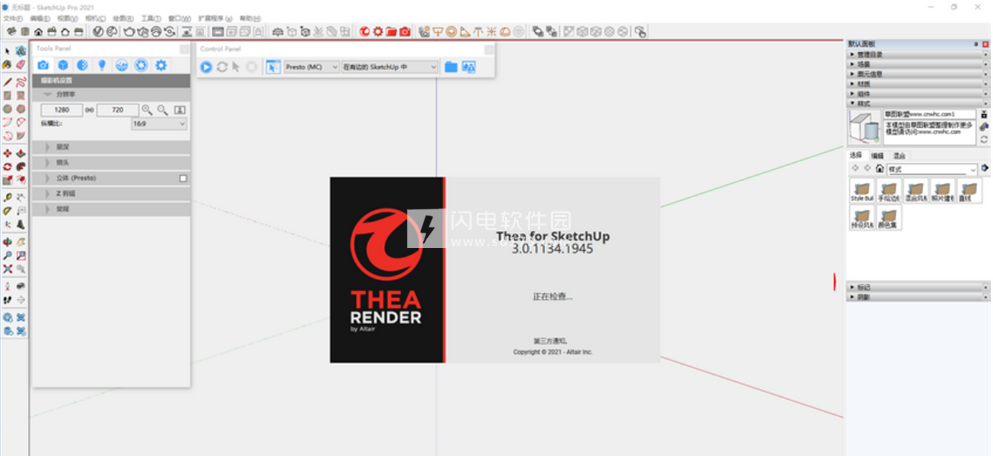Image resolution: width=993 pixels, height=456 pixels.
Task: Click the camera frame icon beside resolution
Action: (x=180, y=110)
